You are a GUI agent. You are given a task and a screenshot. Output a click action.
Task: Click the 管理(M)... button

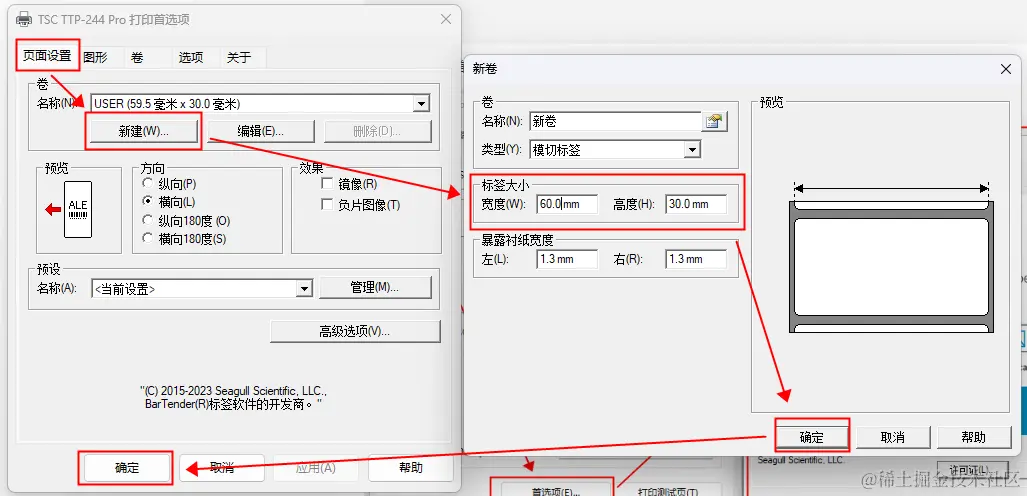(375, 288)
